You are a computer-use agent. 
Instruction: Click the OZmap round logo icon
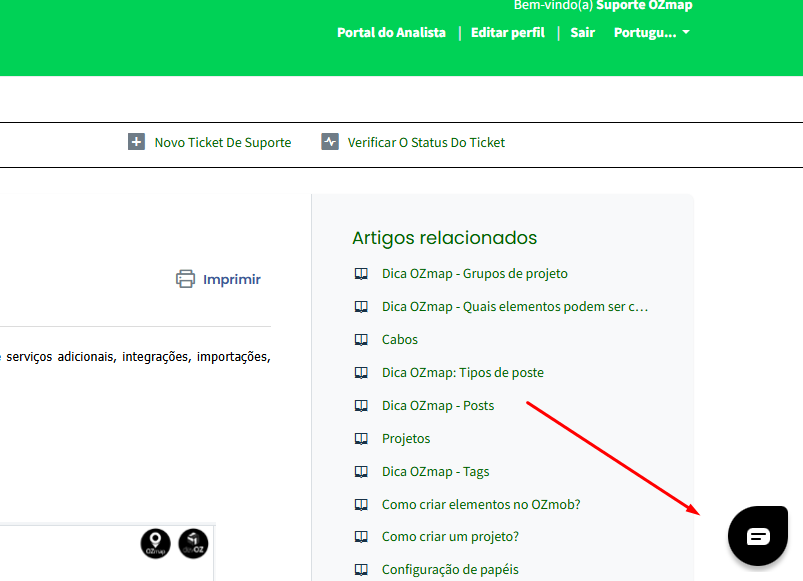click(155, 544)
